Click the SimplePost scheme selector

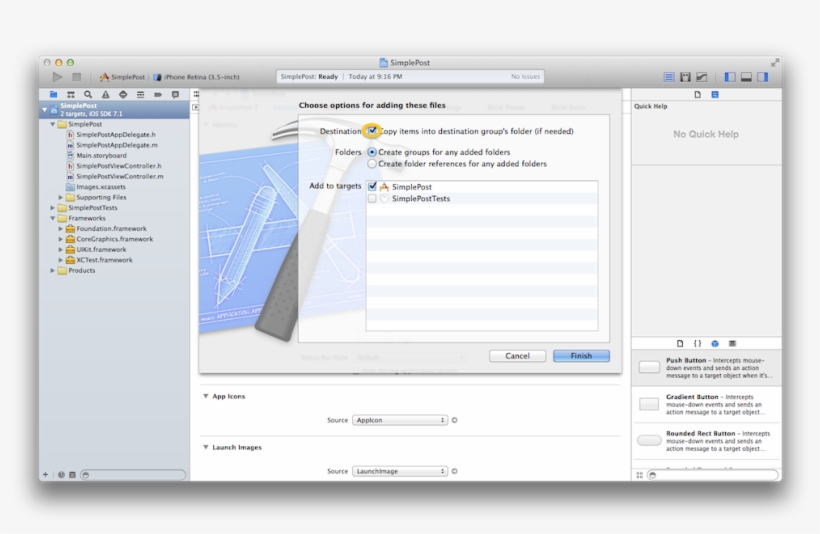(122, 77)
